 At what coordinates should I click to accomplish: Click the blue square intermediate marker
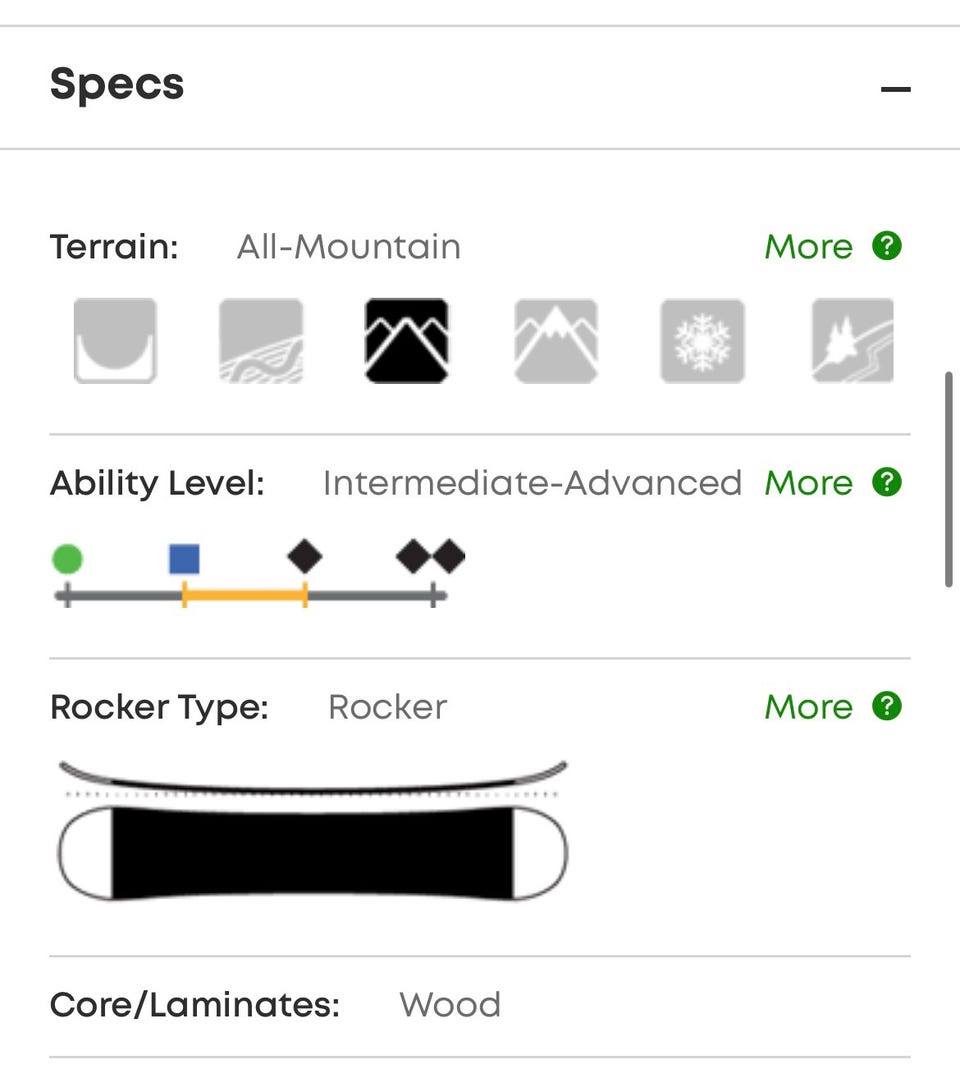[x=184, y=559]
